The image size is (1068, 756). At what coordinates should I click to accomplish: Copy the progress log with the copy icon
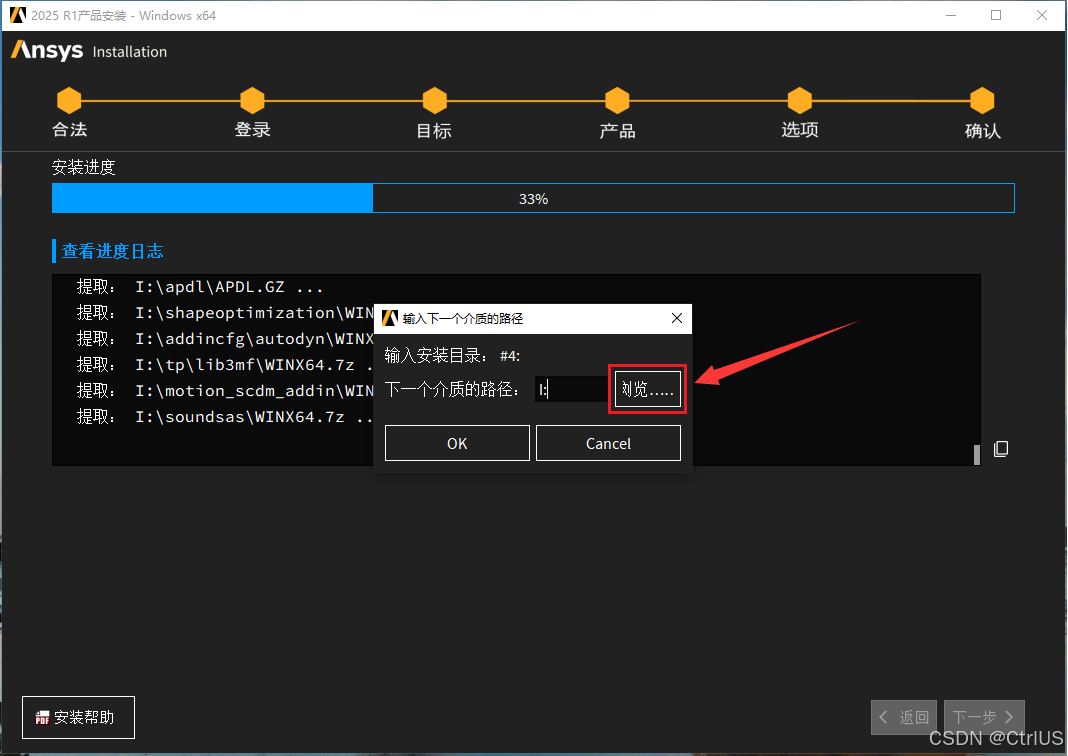click(x=1001, y=449)
